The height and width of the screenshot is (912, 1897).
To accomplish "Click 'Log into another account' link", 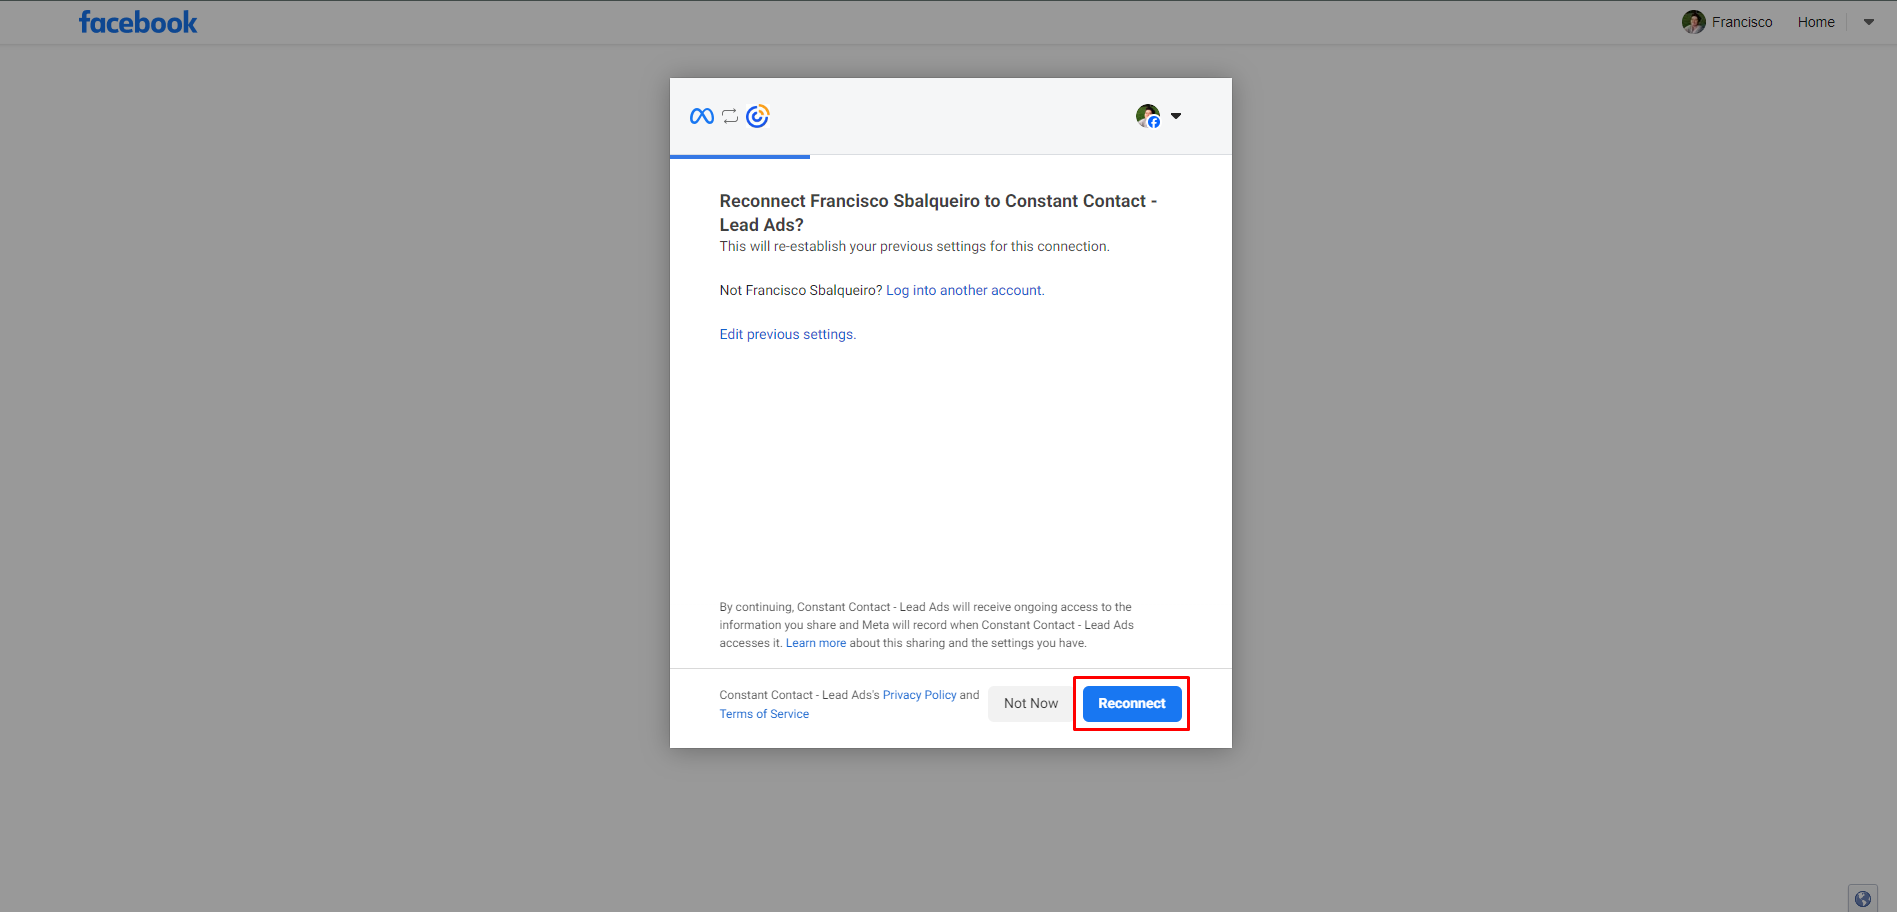I will (x=964, y=290).
